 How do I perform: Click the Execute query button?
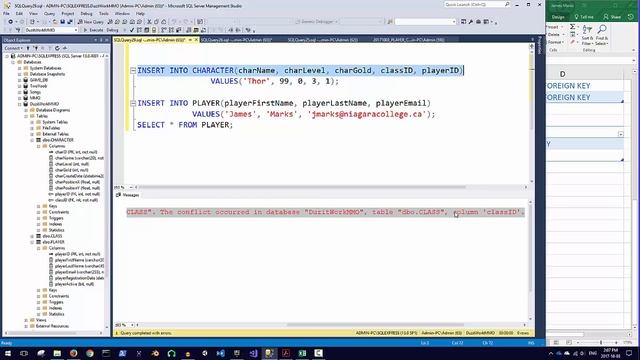pyautogui.click(x=93, y=30)
